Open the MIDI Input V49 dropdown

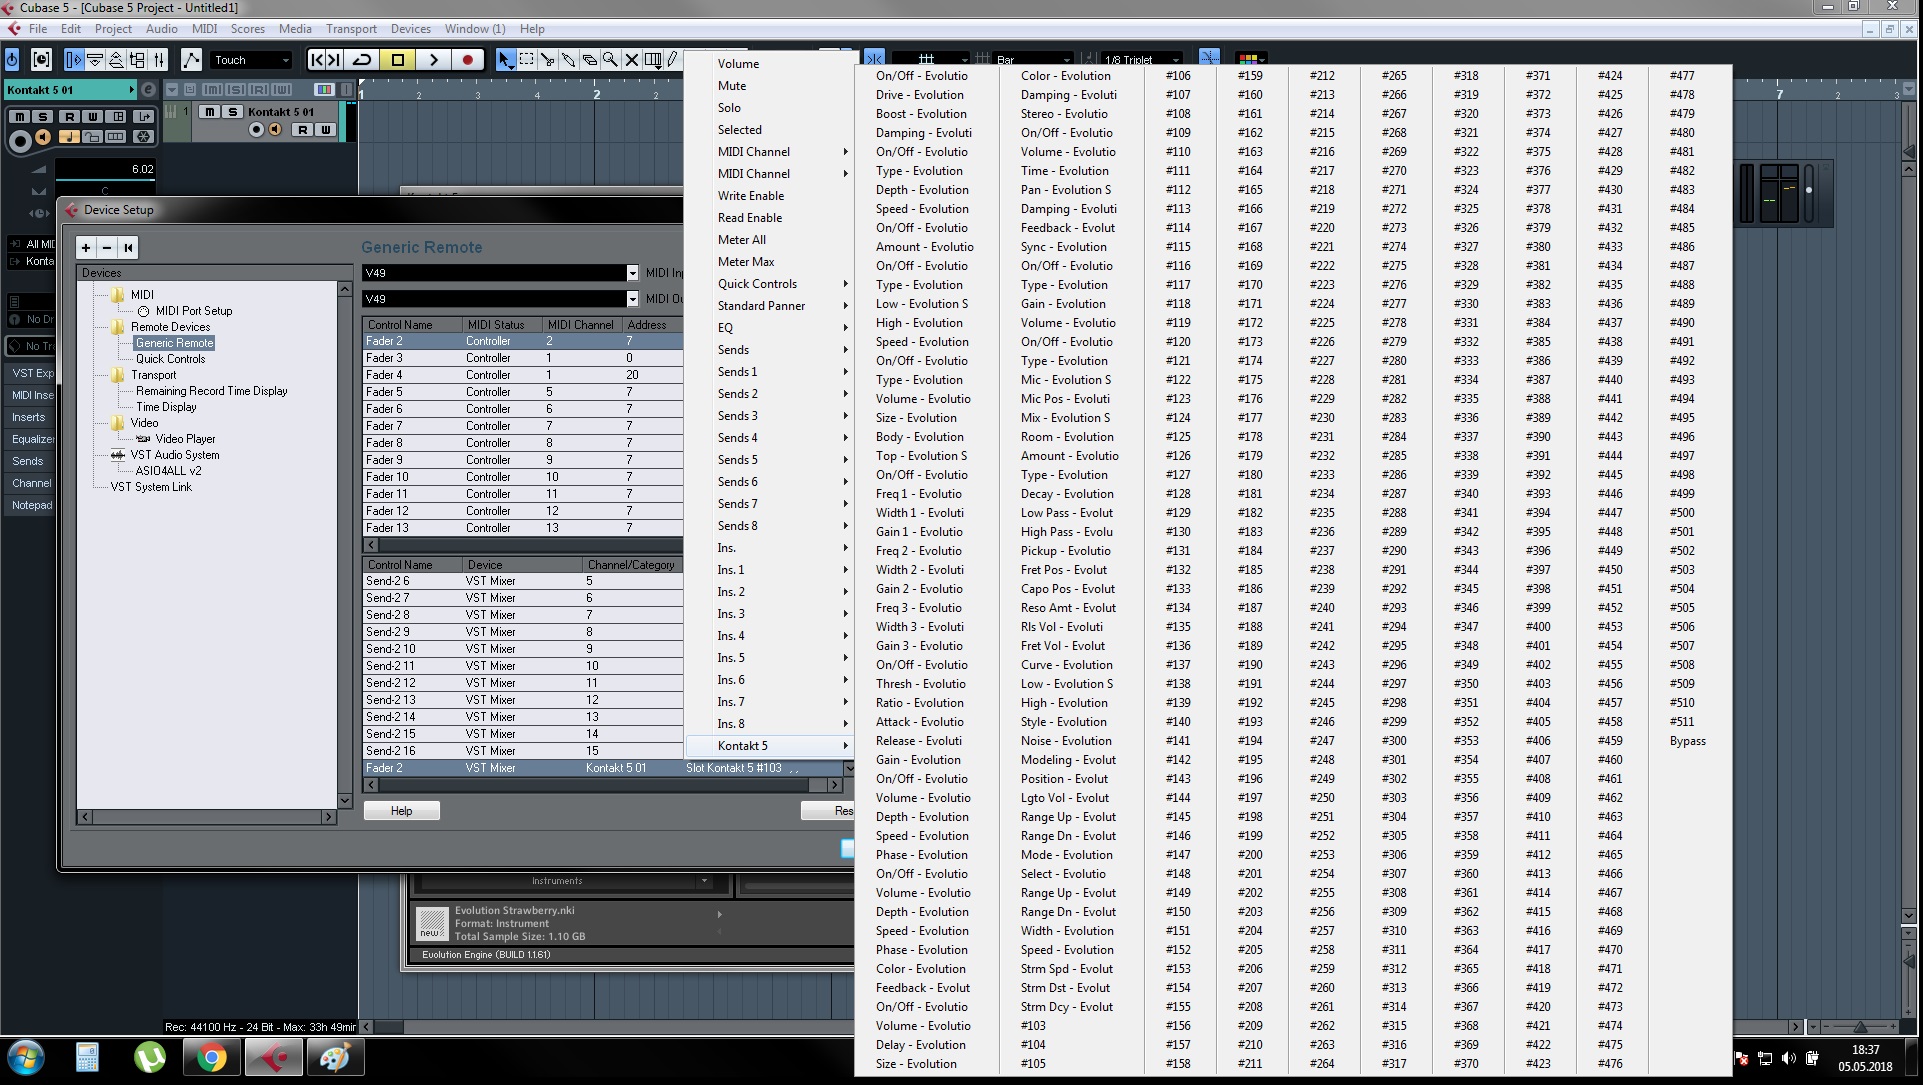(x=632, y=273)
